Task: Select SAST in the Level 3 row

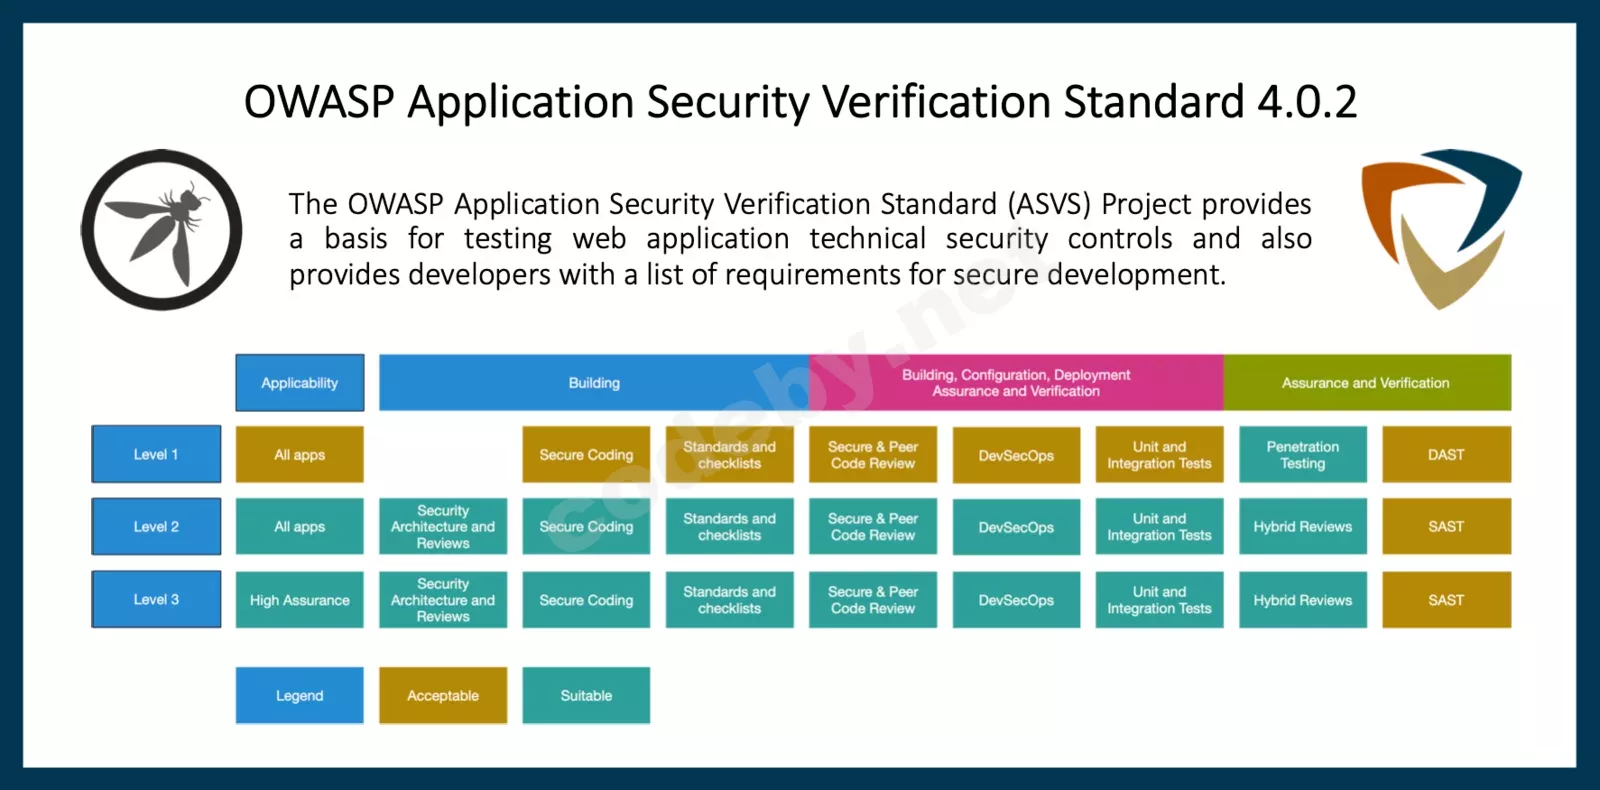Action: tap(1447, 600)
